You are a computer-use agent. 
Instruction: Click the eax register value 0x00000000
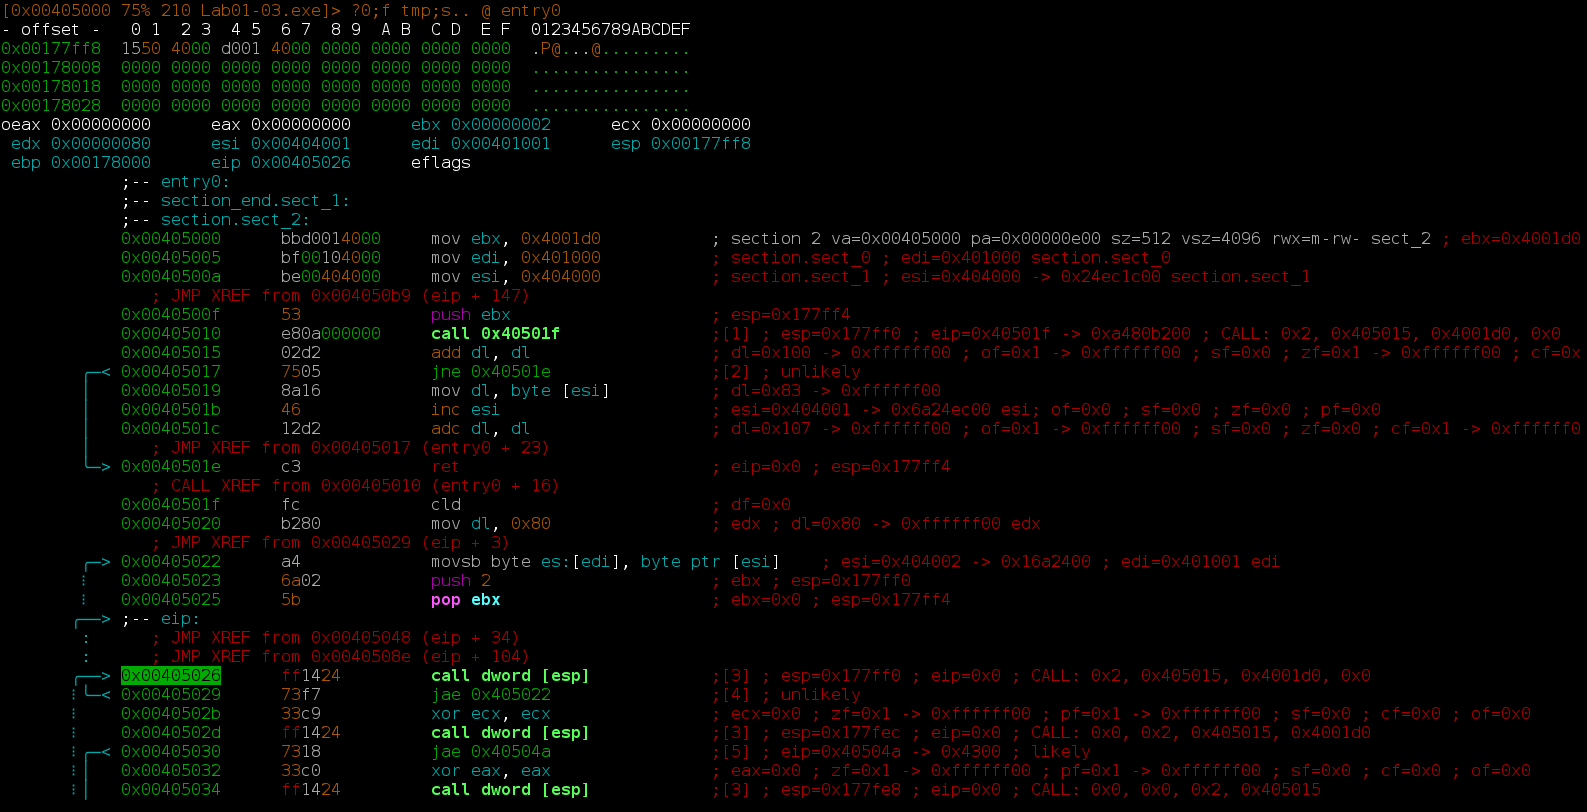click(x=301, y=124)
